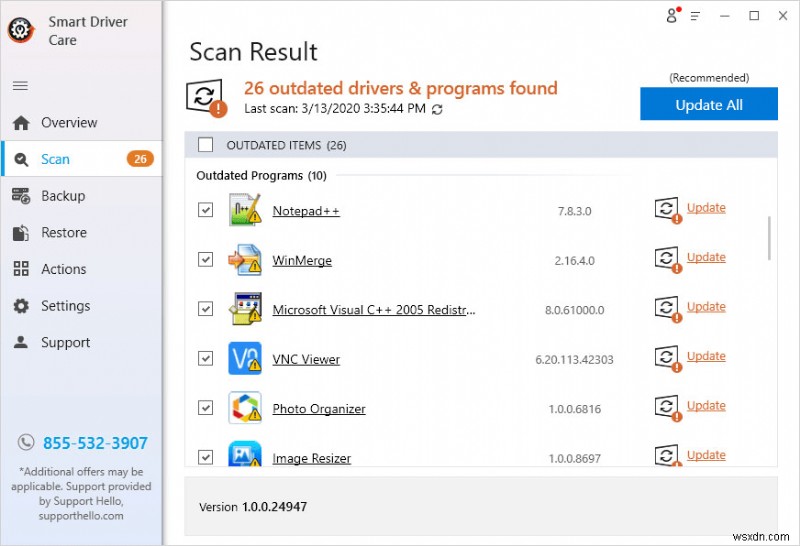The height and width of the screenshot is (546, 800).
Task: Click the 855-532-3907 support phone number
Action: pyautogui.click(x=95, y=443)
